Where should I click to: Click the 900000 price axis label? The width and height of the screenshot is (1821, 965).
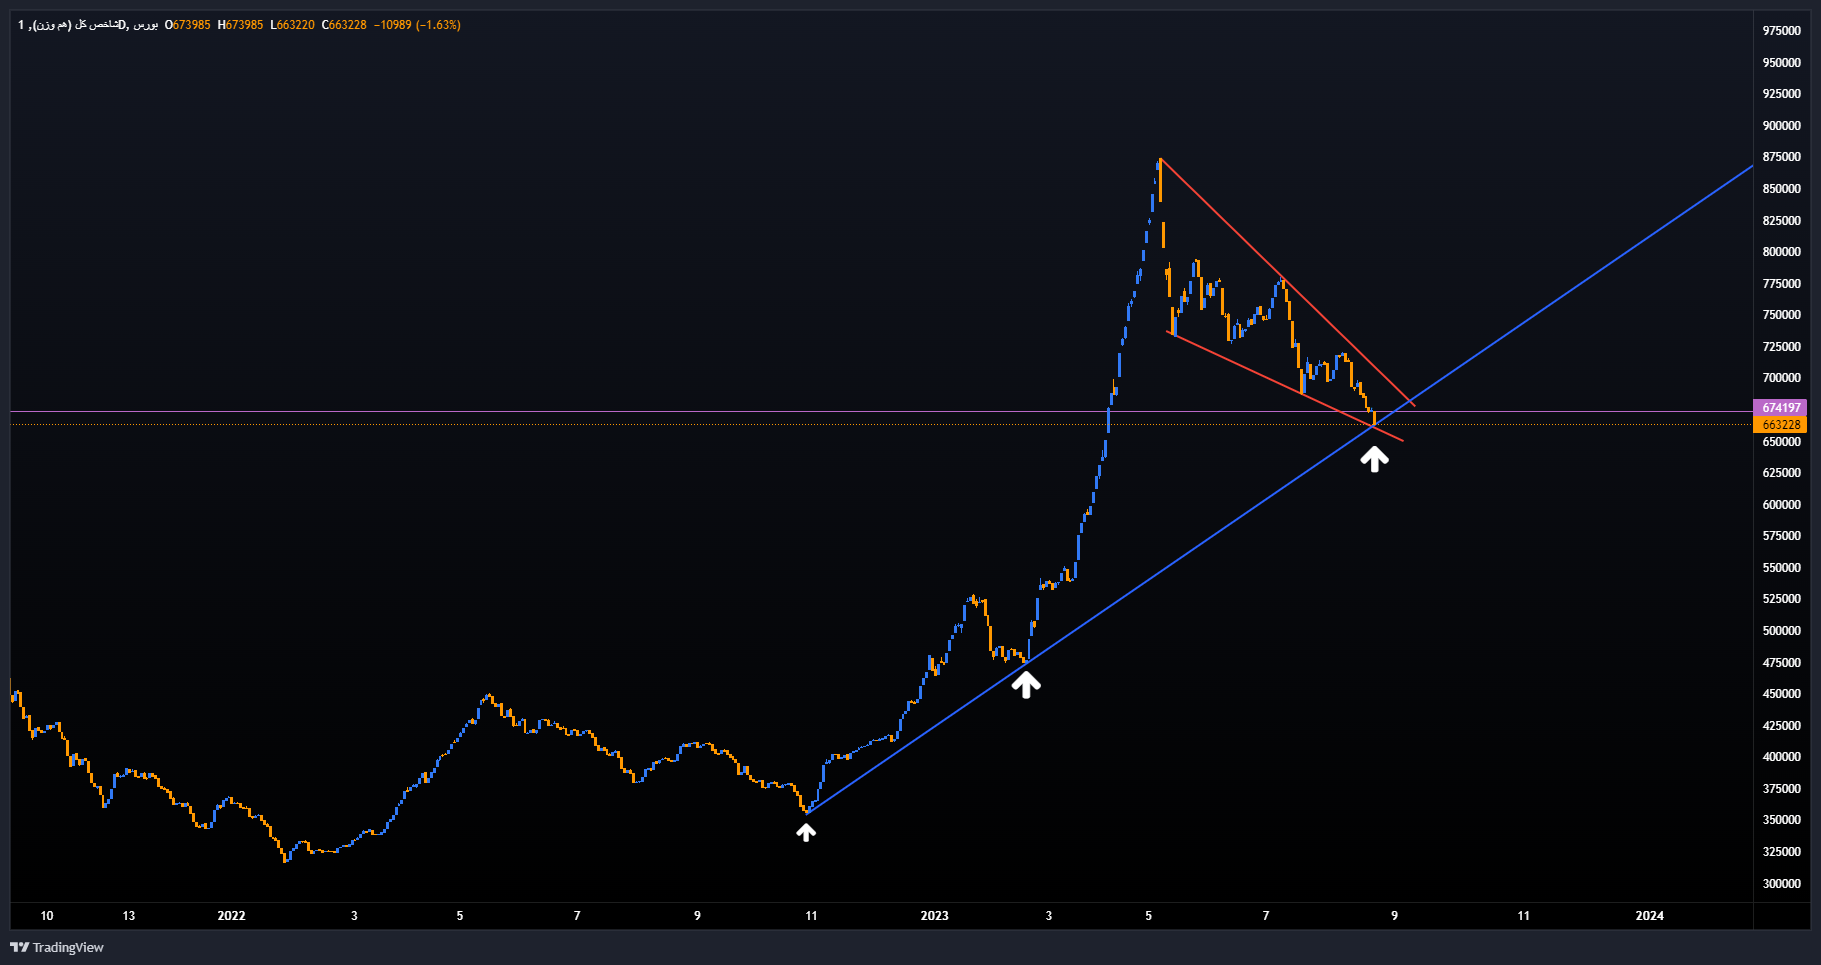click(1782, 126)
